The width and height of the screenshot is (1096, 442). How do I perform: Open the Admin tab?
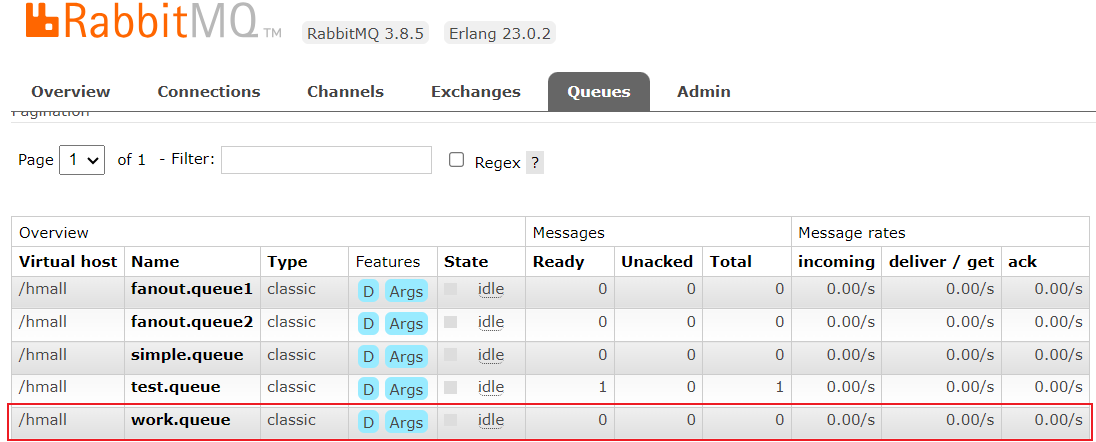point(704,92)
